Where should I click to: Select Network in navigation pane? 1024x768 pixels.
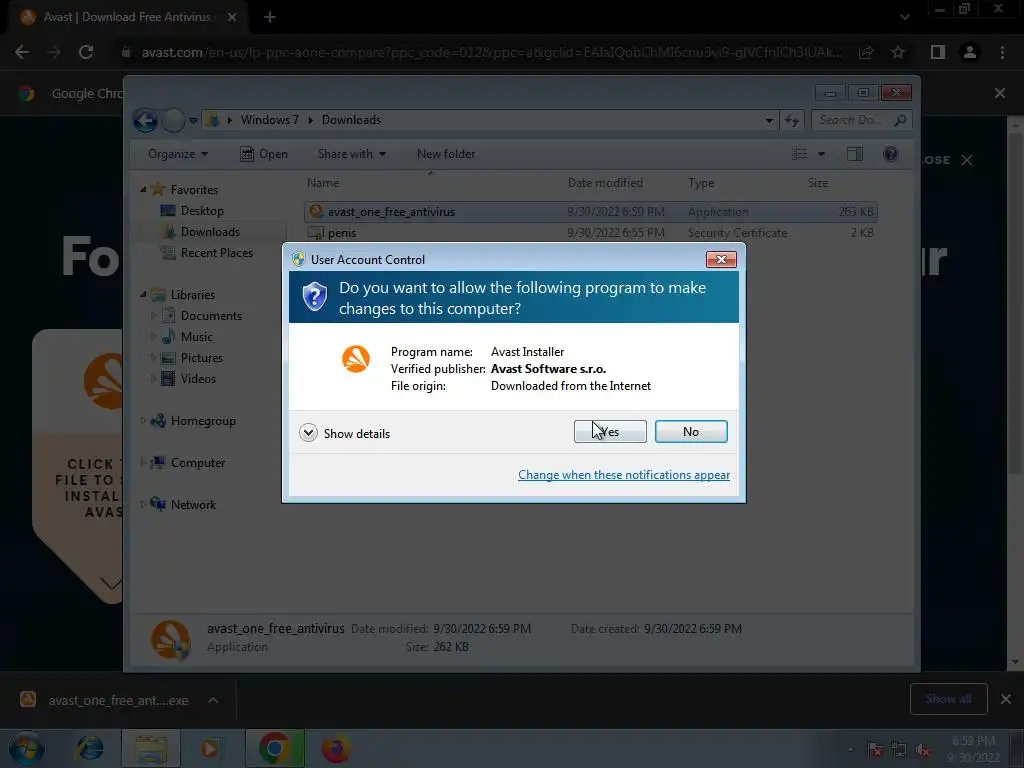[193, 505]
